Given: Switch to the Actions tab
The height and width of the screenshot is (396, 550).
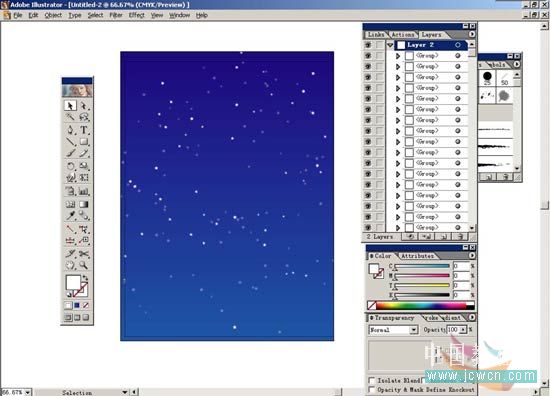Looking at the screenshot, I should pos(403,35).
